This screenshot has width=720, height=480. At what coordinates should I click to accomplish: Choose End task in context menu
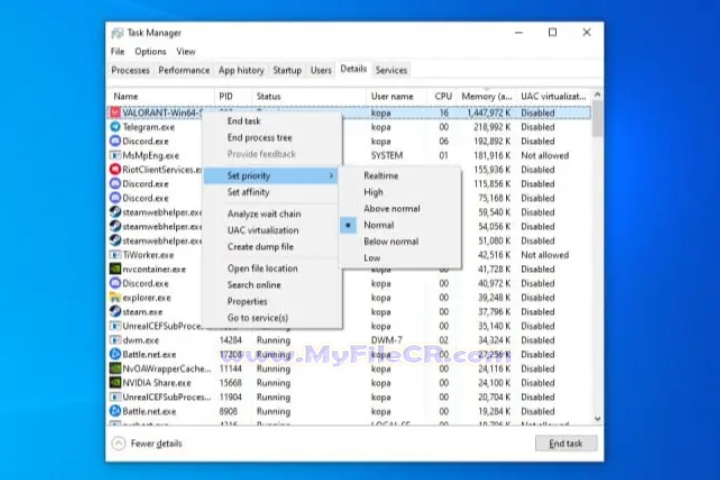272,121
